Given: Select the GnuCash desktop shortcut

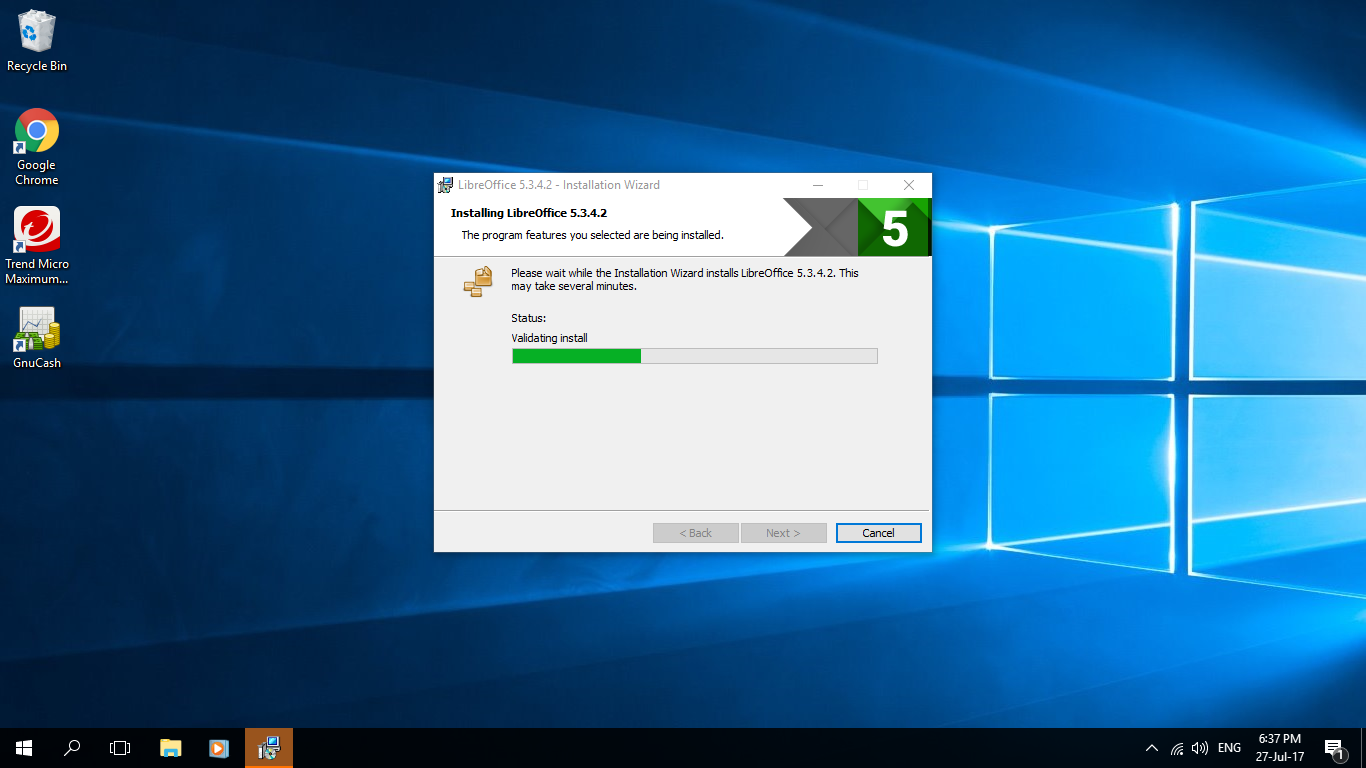Looking at the screenshot, I should point(37,337).
